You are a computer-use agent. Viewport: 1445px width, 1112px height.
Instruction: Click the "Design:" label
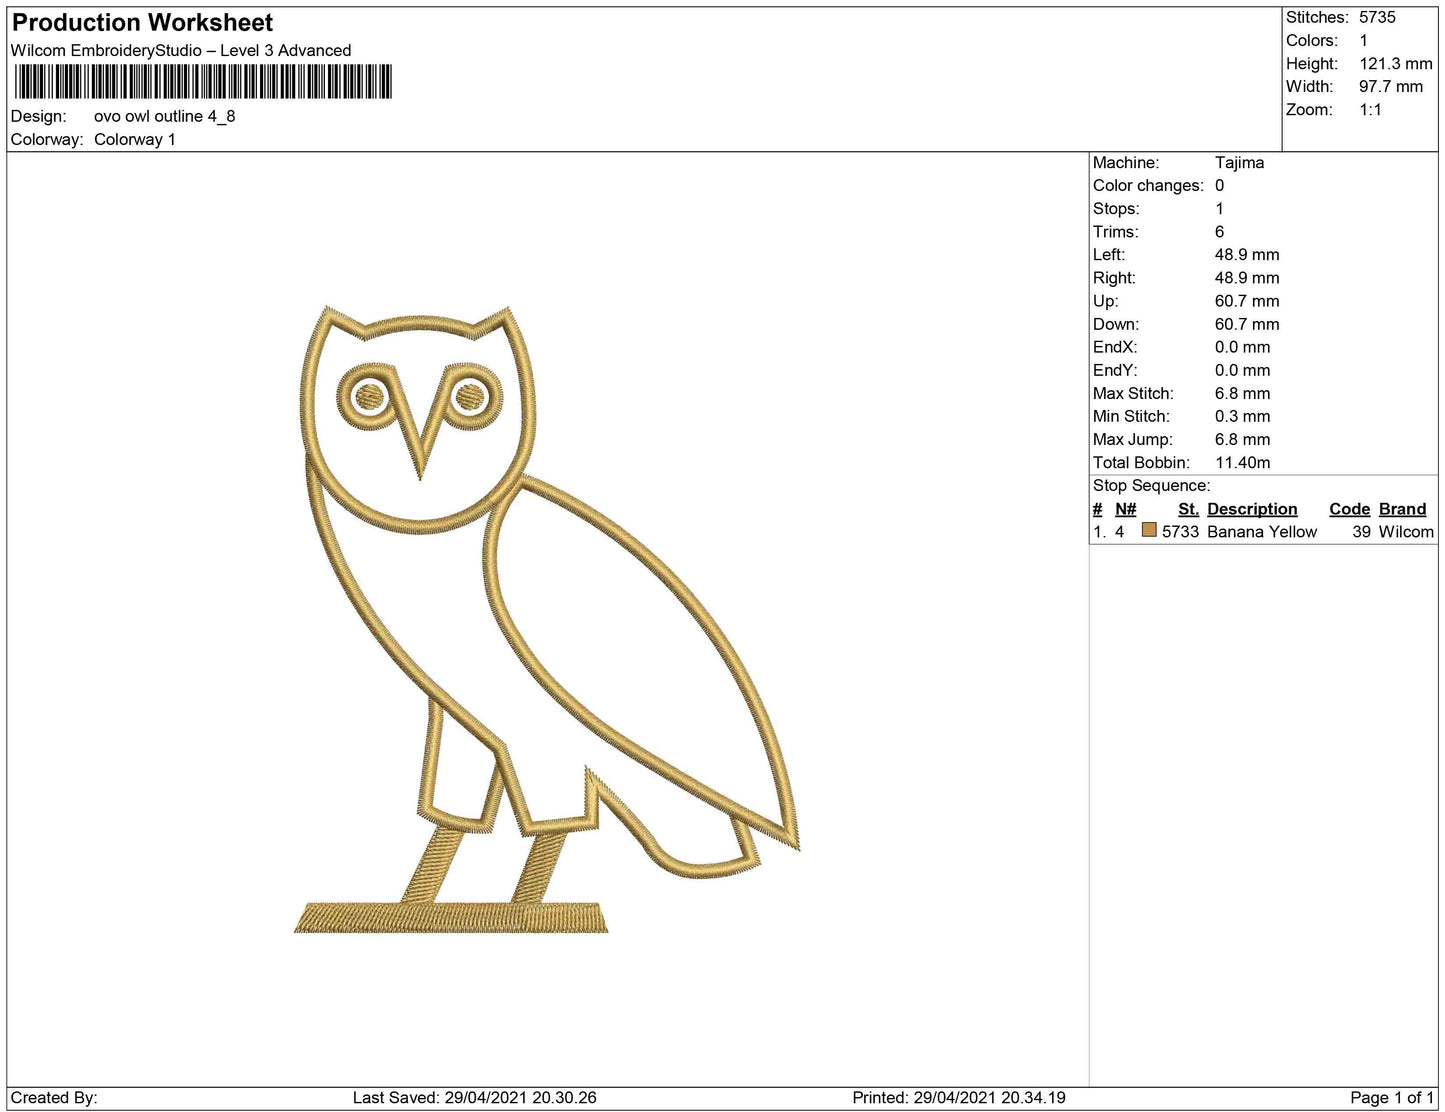click(39, 116)
